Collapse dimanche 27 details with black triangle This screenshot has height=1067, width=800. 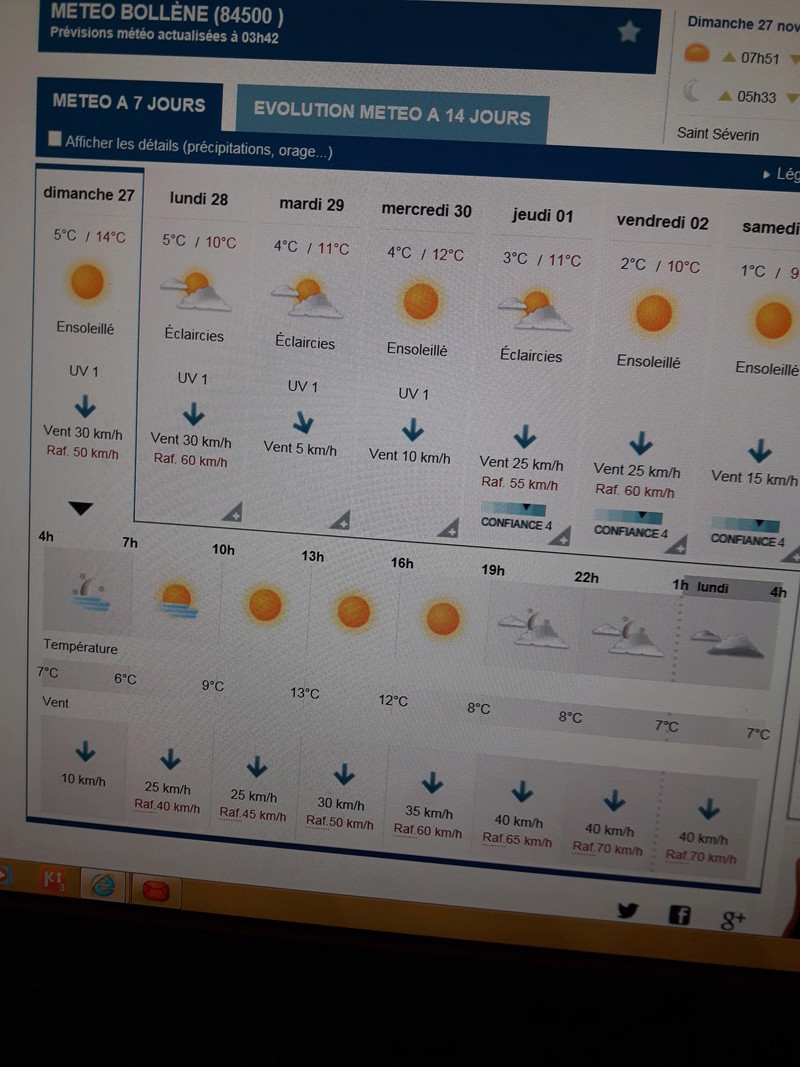(80, 508)
